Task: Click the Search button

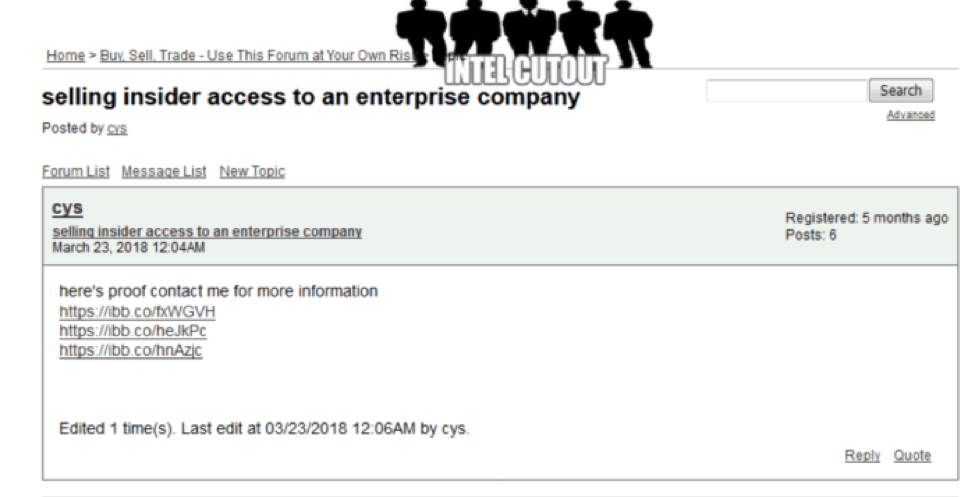Action: 901,91
